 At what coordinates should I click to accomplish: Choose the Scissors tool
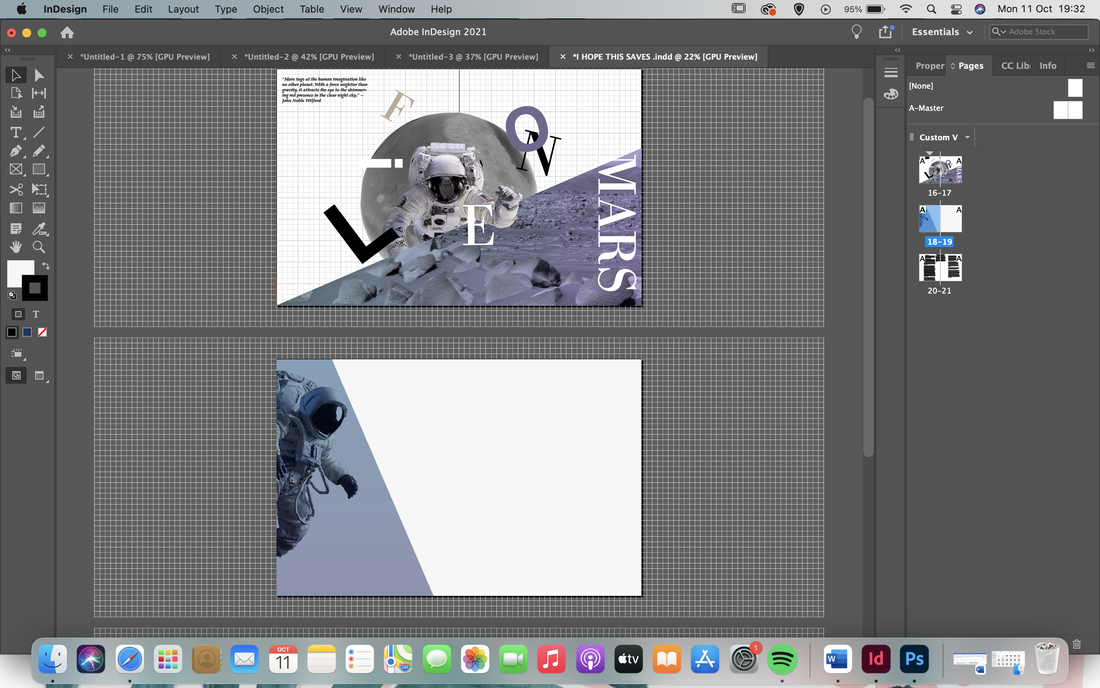(x=15, y=189)
